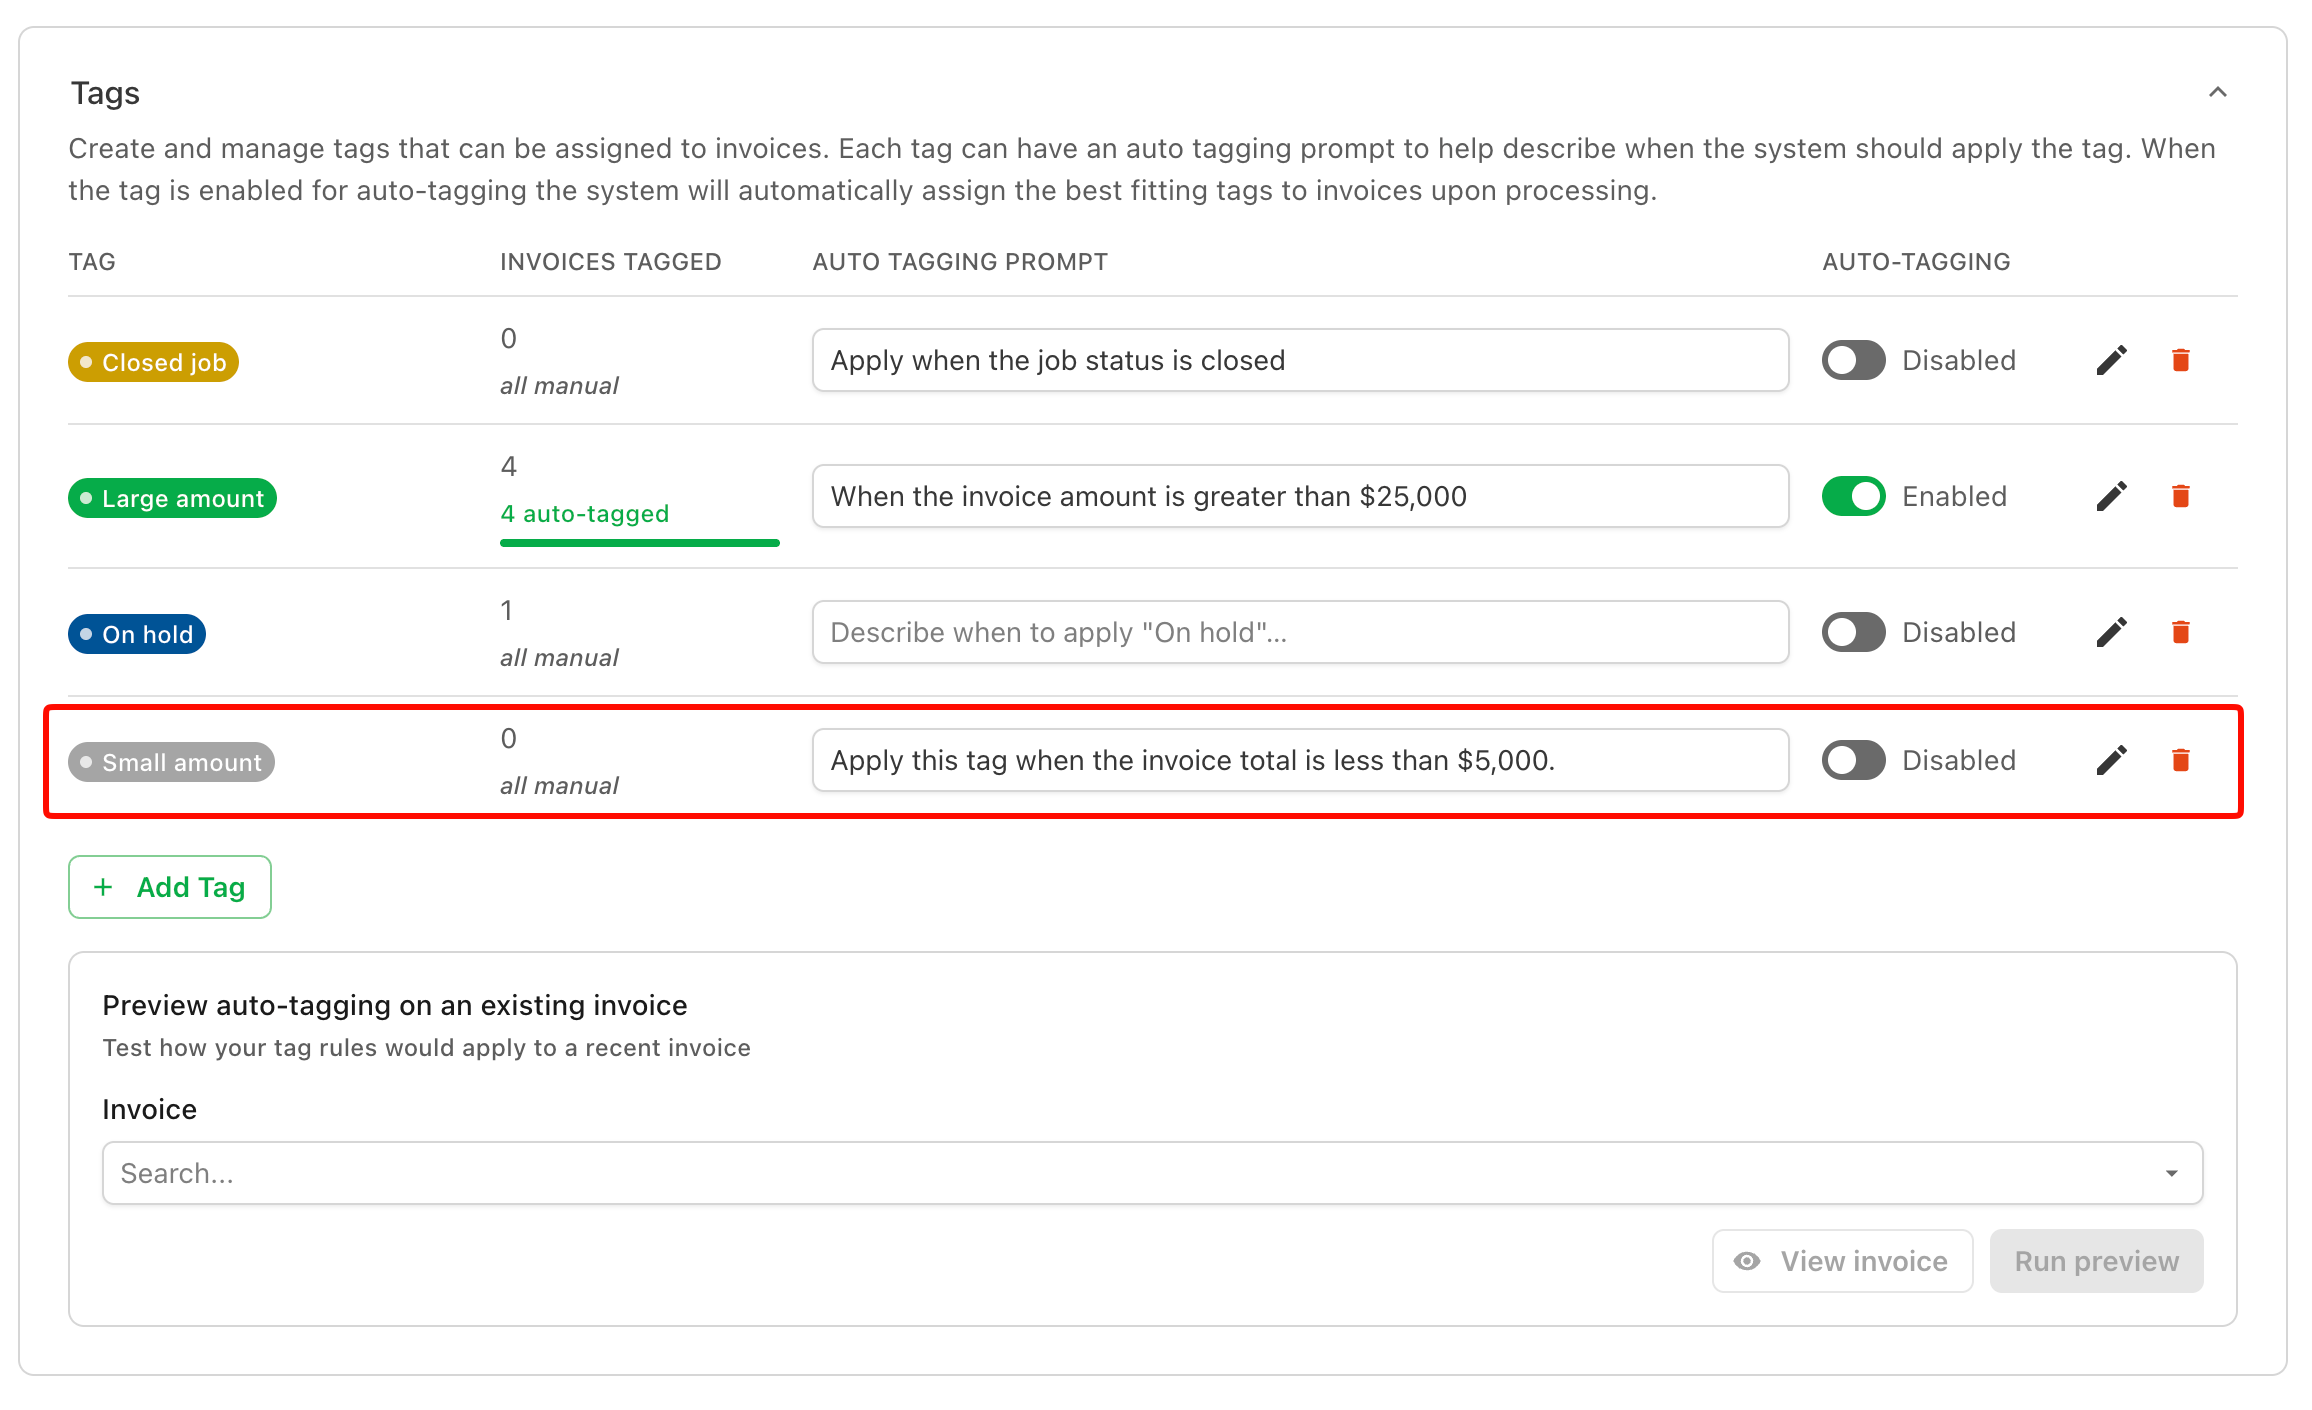
Task: Select the blue On hold tag chip
Action: point(137,634)
